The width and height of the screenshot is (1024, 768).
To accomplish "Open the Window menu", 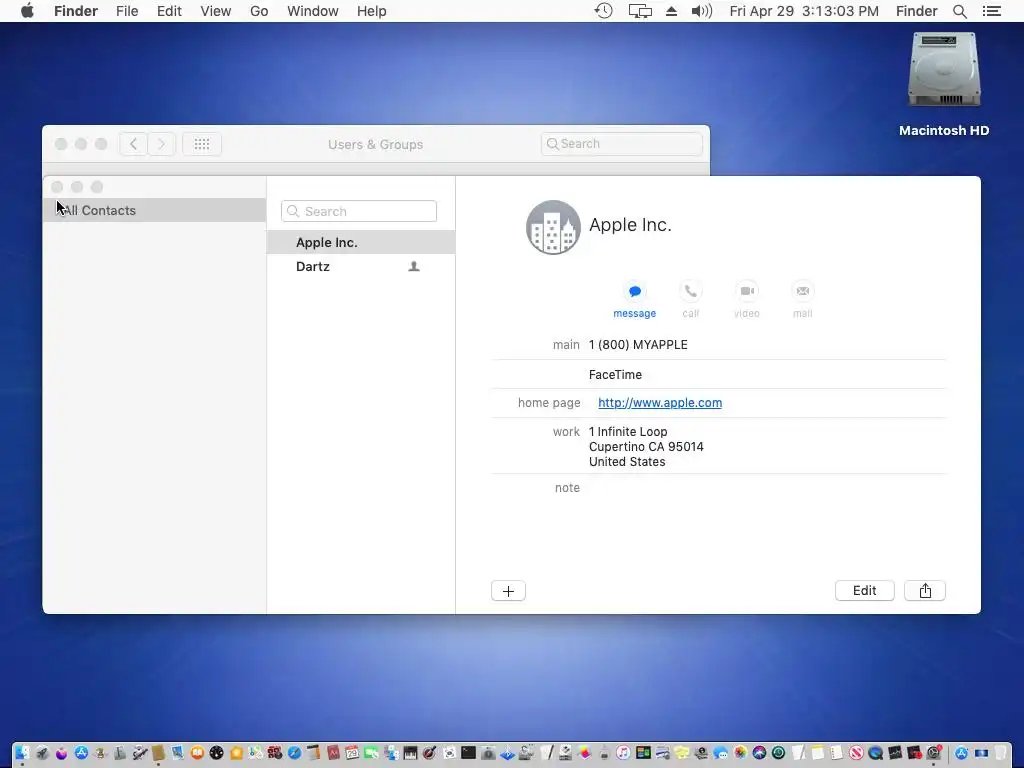I will coord(313,11).
